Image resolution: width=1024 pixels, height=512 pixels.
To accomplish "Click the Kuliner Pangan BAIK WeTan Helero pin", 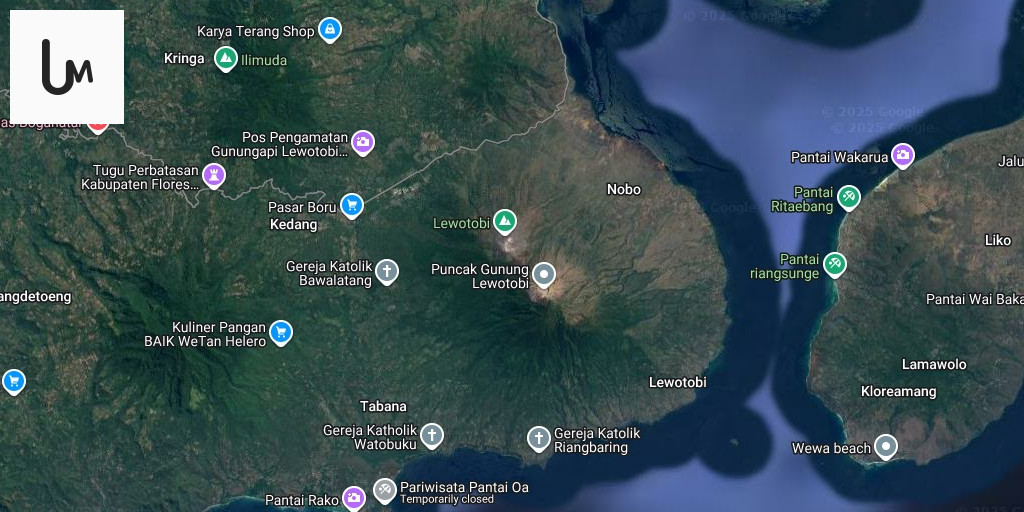I will point(281,332).
